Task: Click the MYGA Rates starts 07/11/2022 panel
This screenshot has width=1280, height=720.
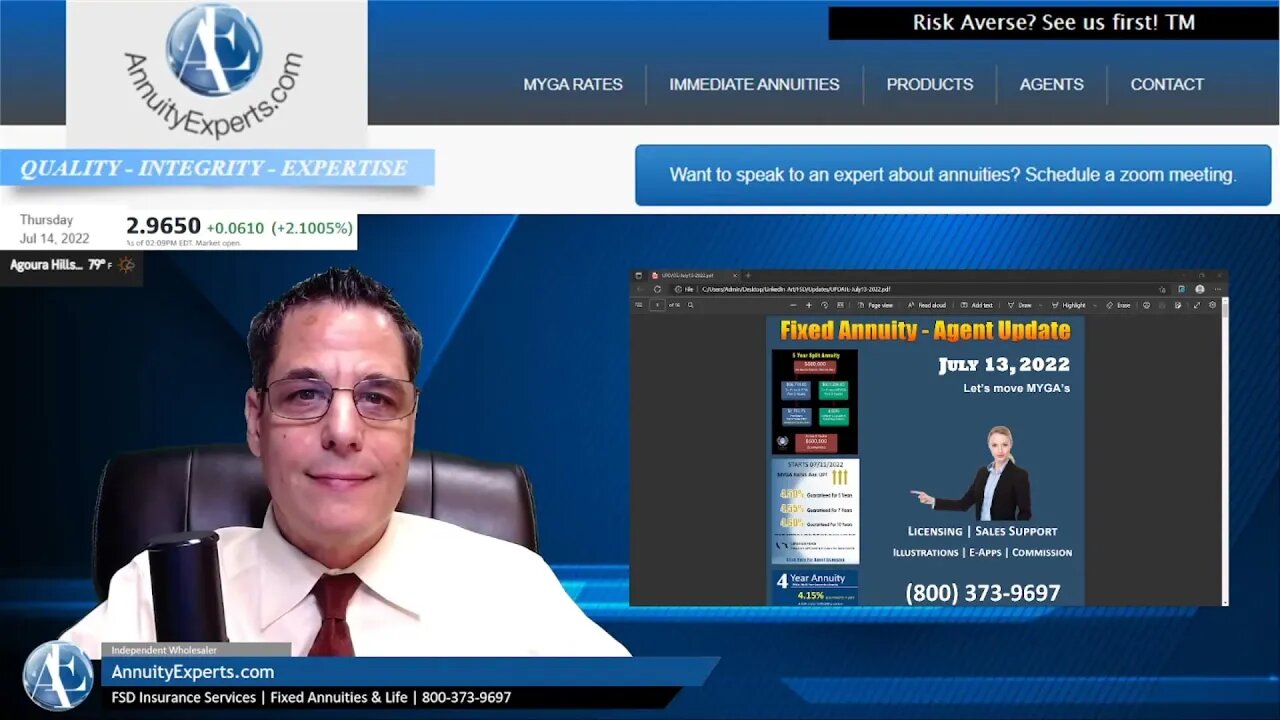Action: (x=814, y=511)
